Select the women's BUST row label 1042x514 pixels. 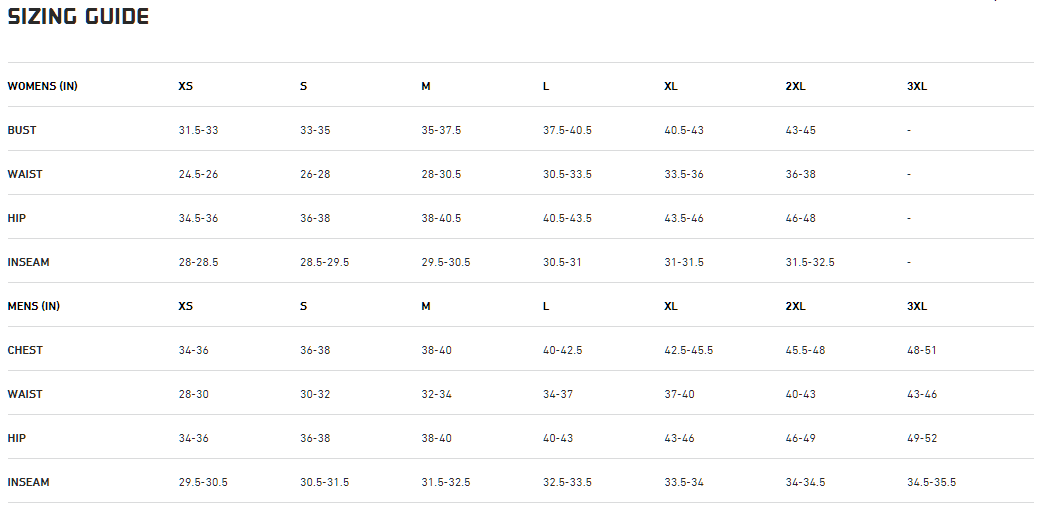(22, 130)
